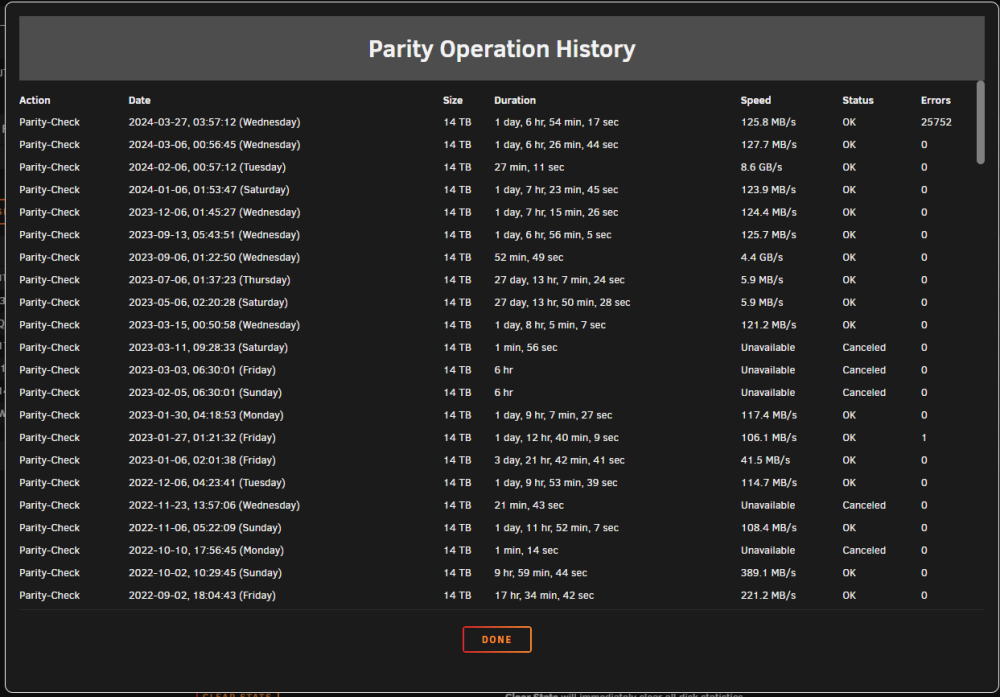Click the 123.9 MB/s speed value
The image size is (1000, 697).
point(768,189)
